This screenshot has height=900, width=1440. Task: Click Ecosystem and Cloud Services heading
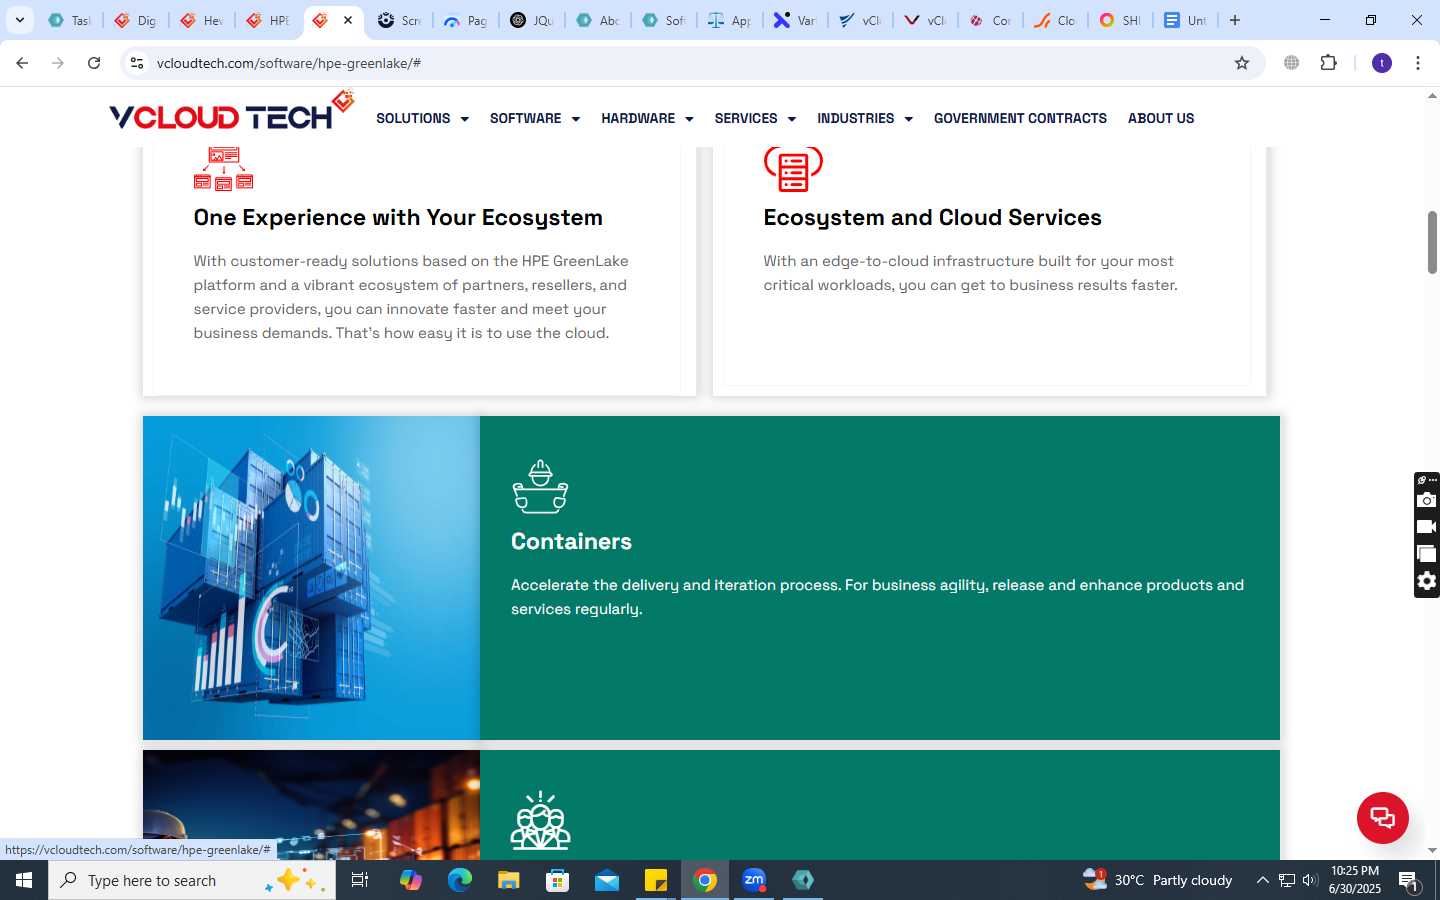click(932, 217)
